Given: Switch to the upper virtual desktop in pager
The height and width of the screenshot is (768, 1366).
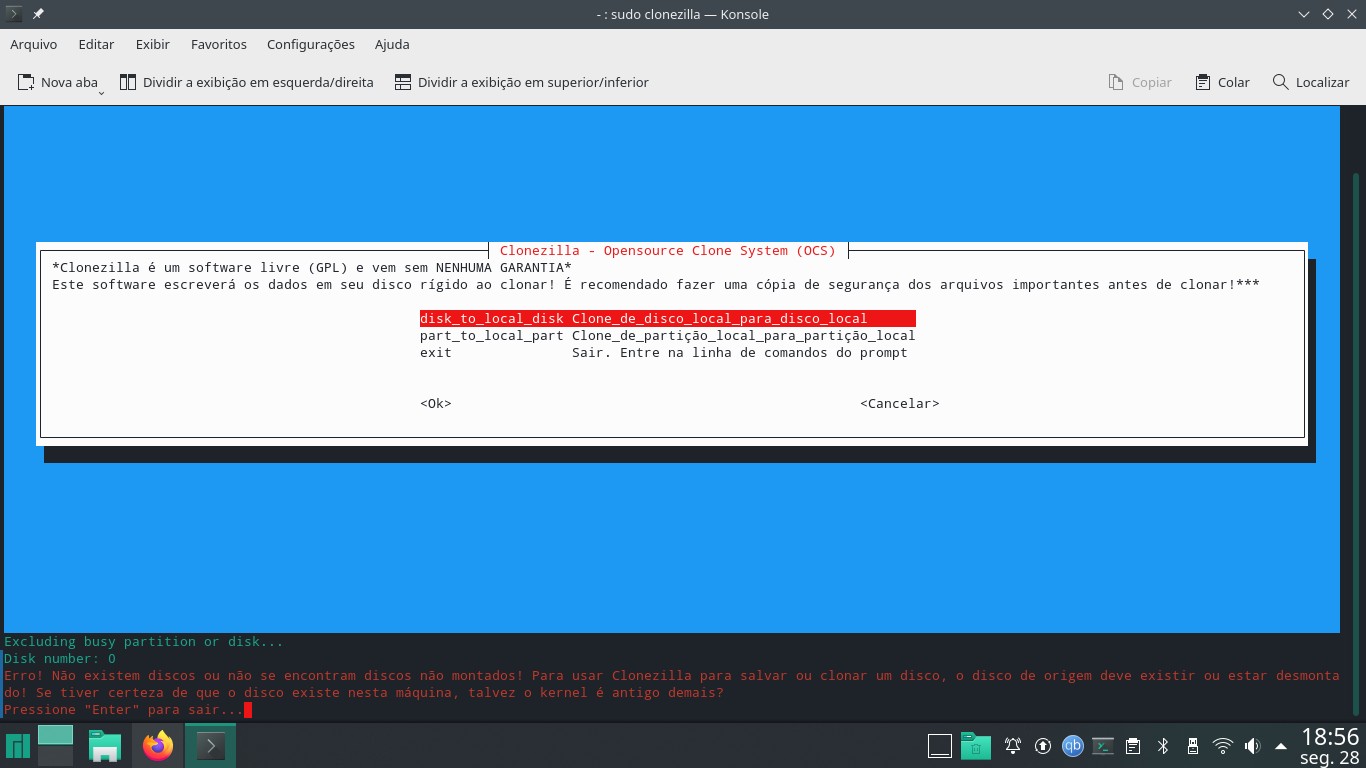Looking at the screenshot, I should coord(56,735).
